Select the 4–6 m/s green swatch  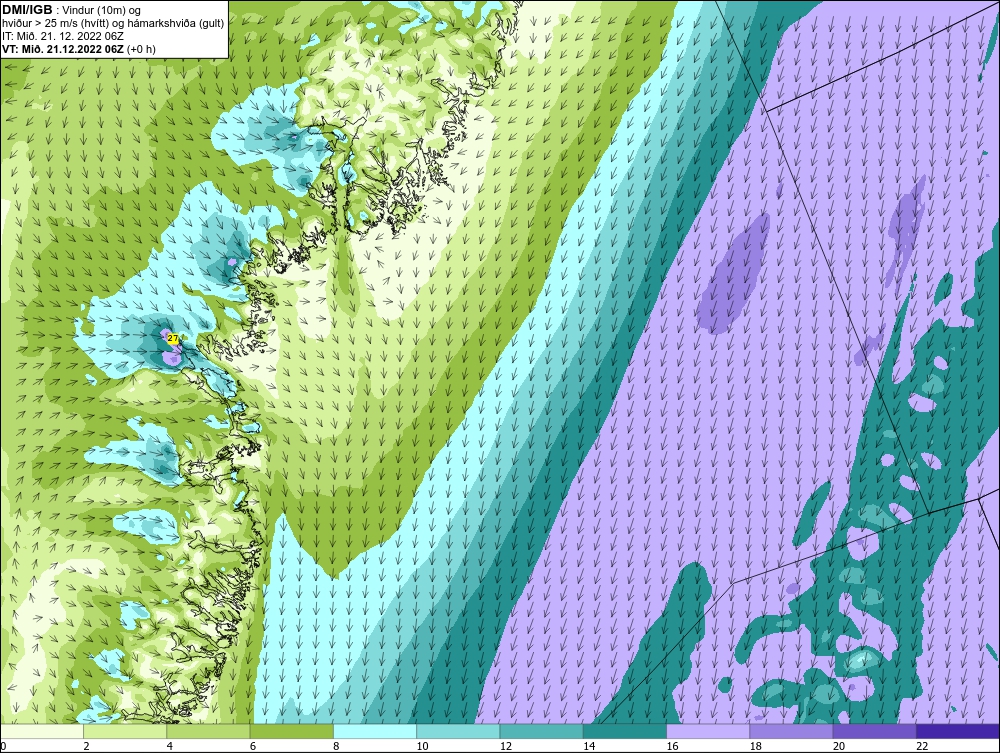209,731
